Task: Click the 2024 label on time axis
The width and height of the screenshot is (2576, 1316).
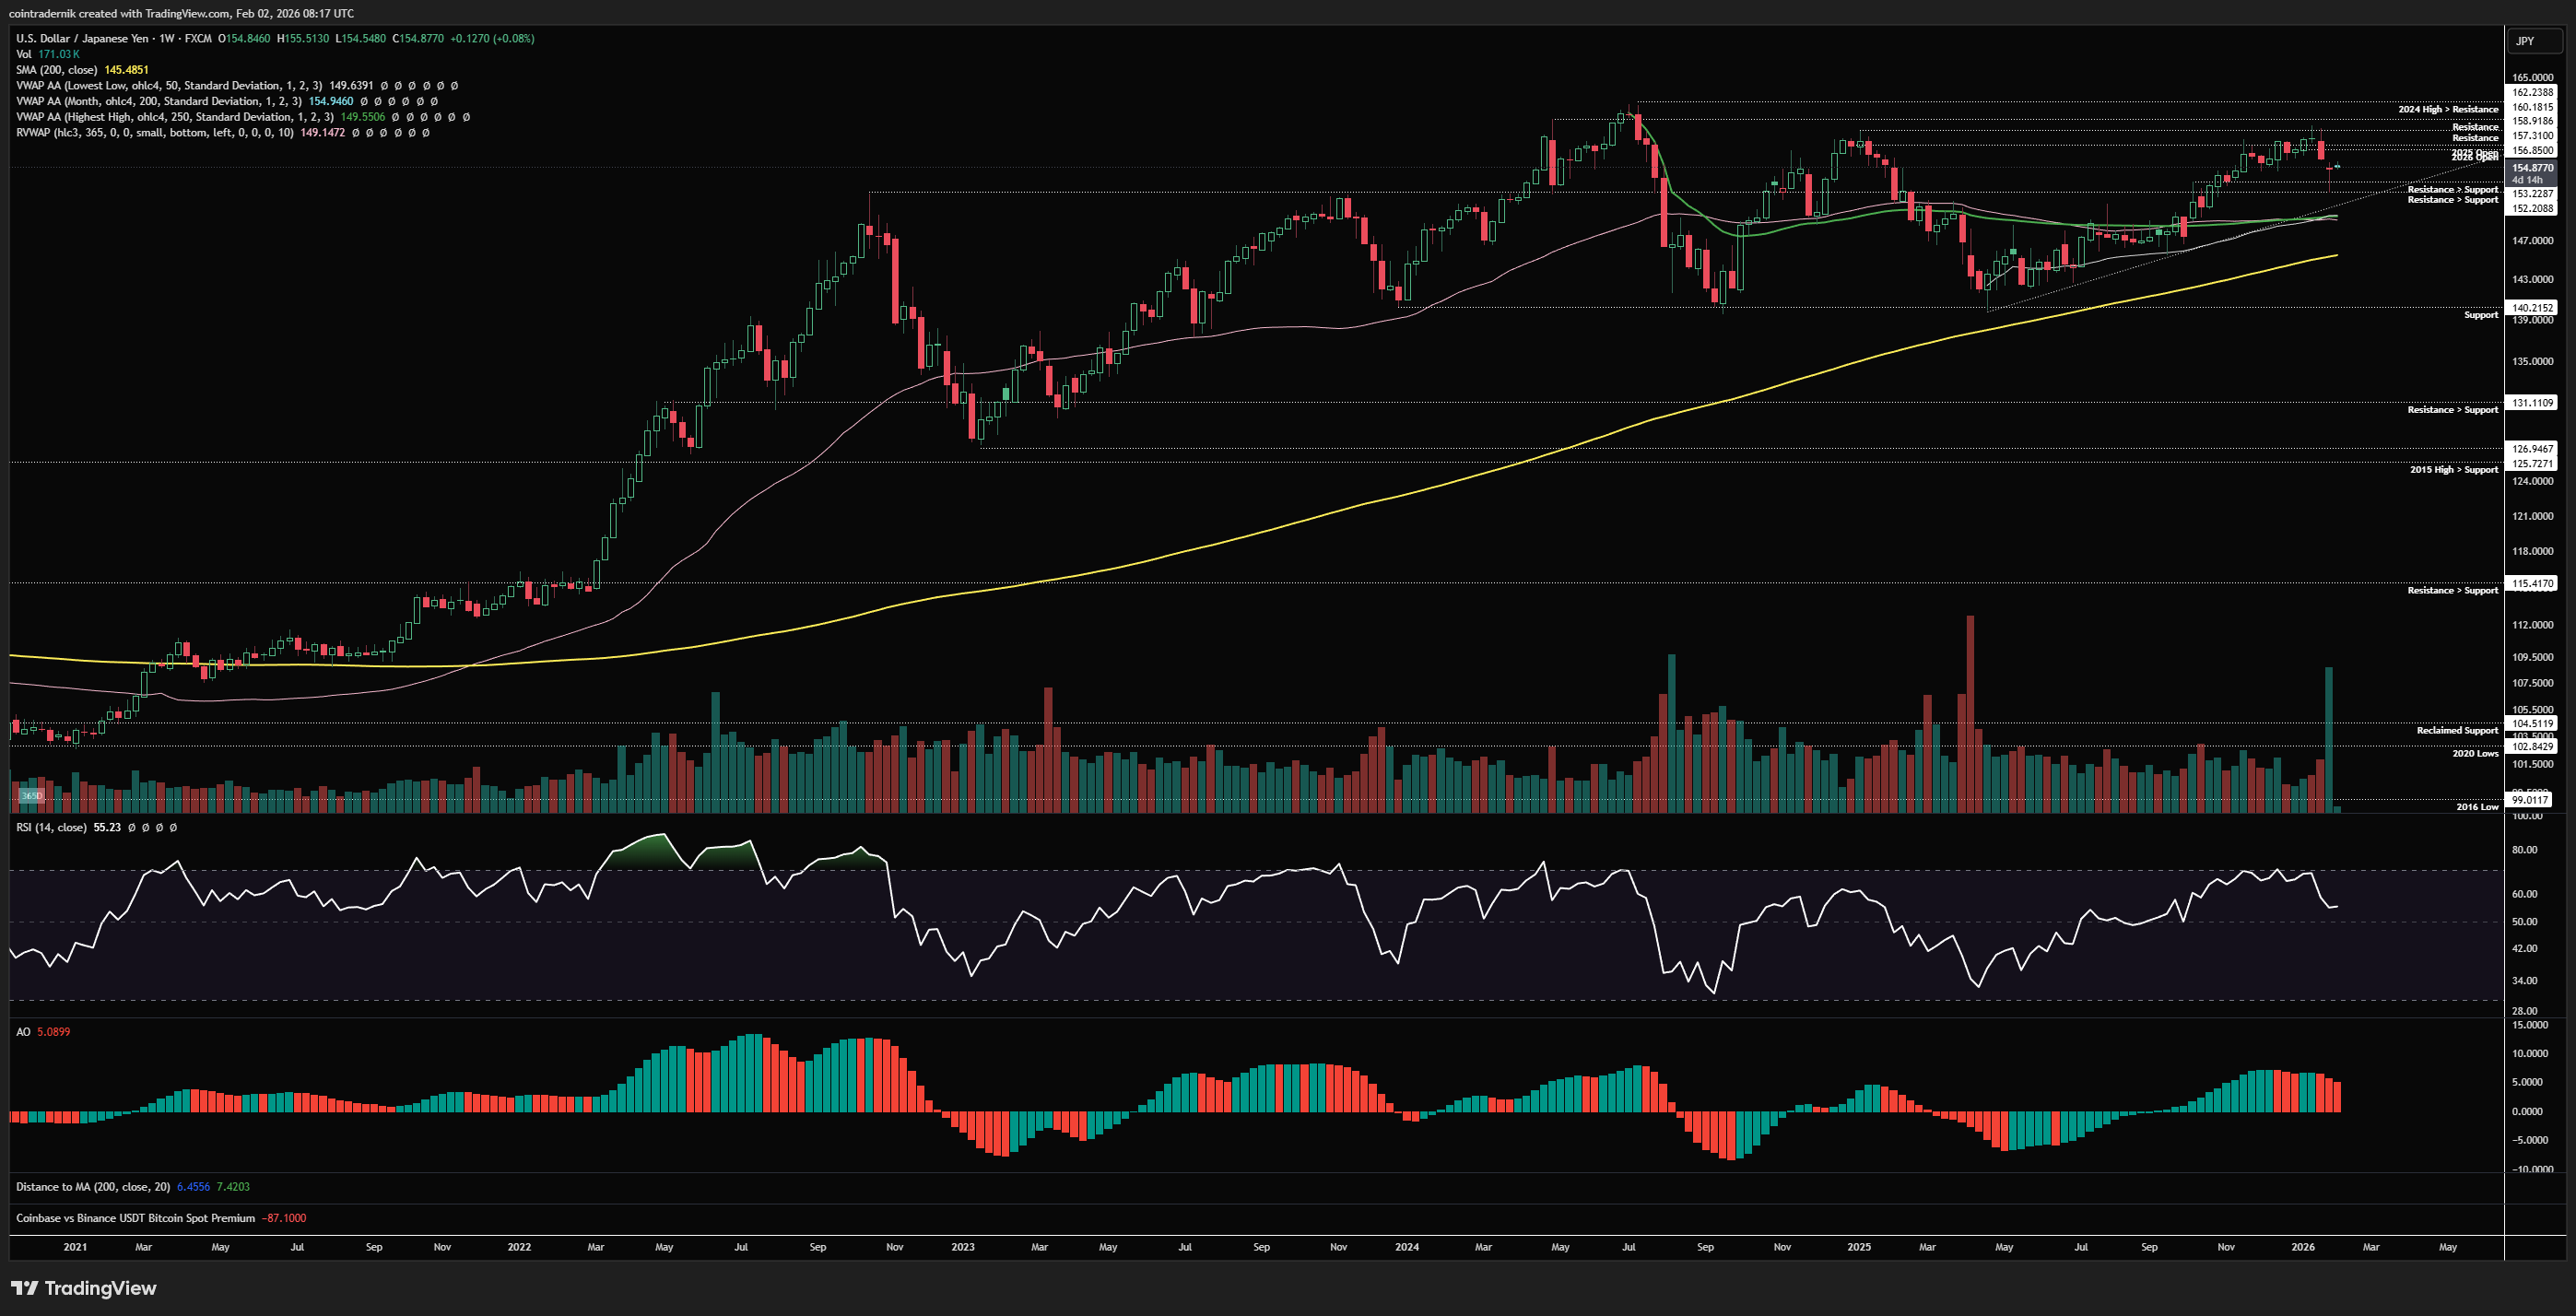Action: click(x=1407, y=1247)
